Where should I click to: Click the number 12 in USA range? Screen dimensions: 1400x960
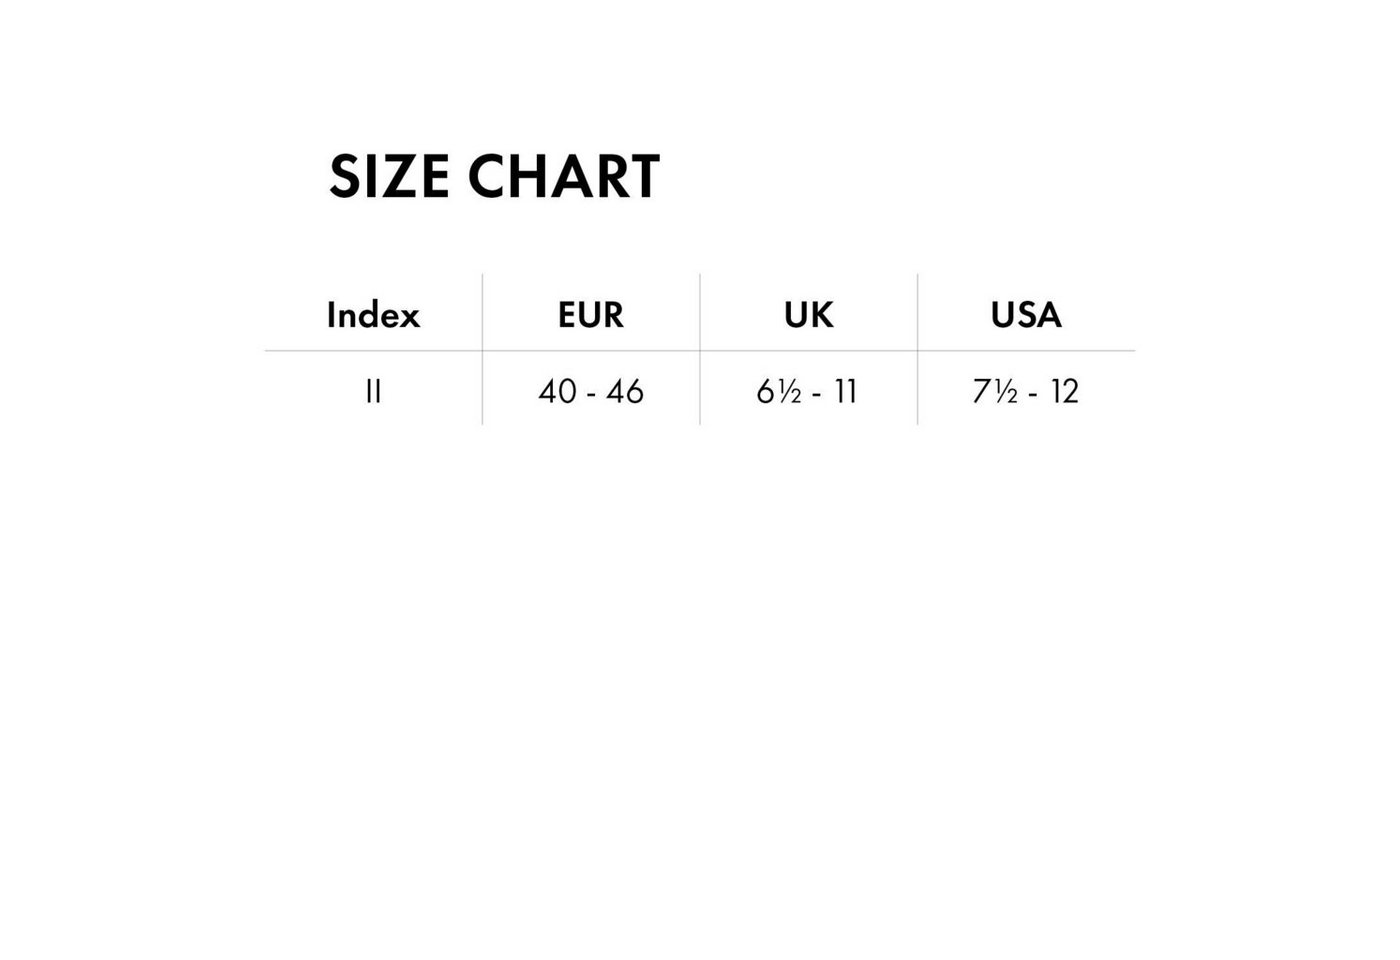point(1064,391)
